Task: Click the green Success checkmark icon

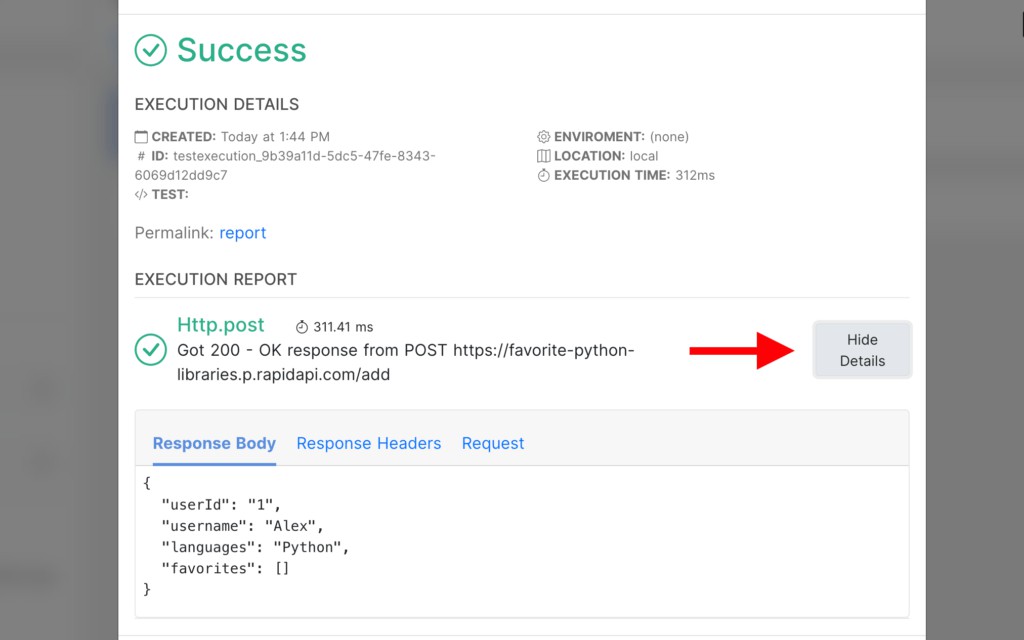Action: point(151,50)
